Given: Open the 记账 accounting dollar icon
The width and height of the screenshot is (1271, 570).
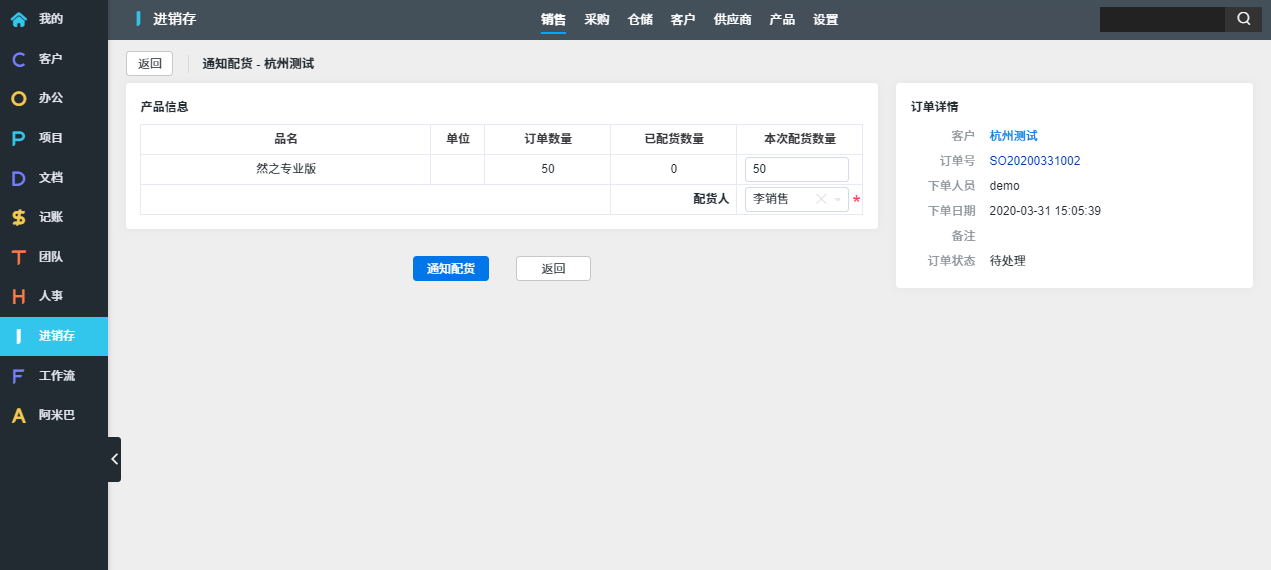Looking at the screenshot, I should click(18, 217).
